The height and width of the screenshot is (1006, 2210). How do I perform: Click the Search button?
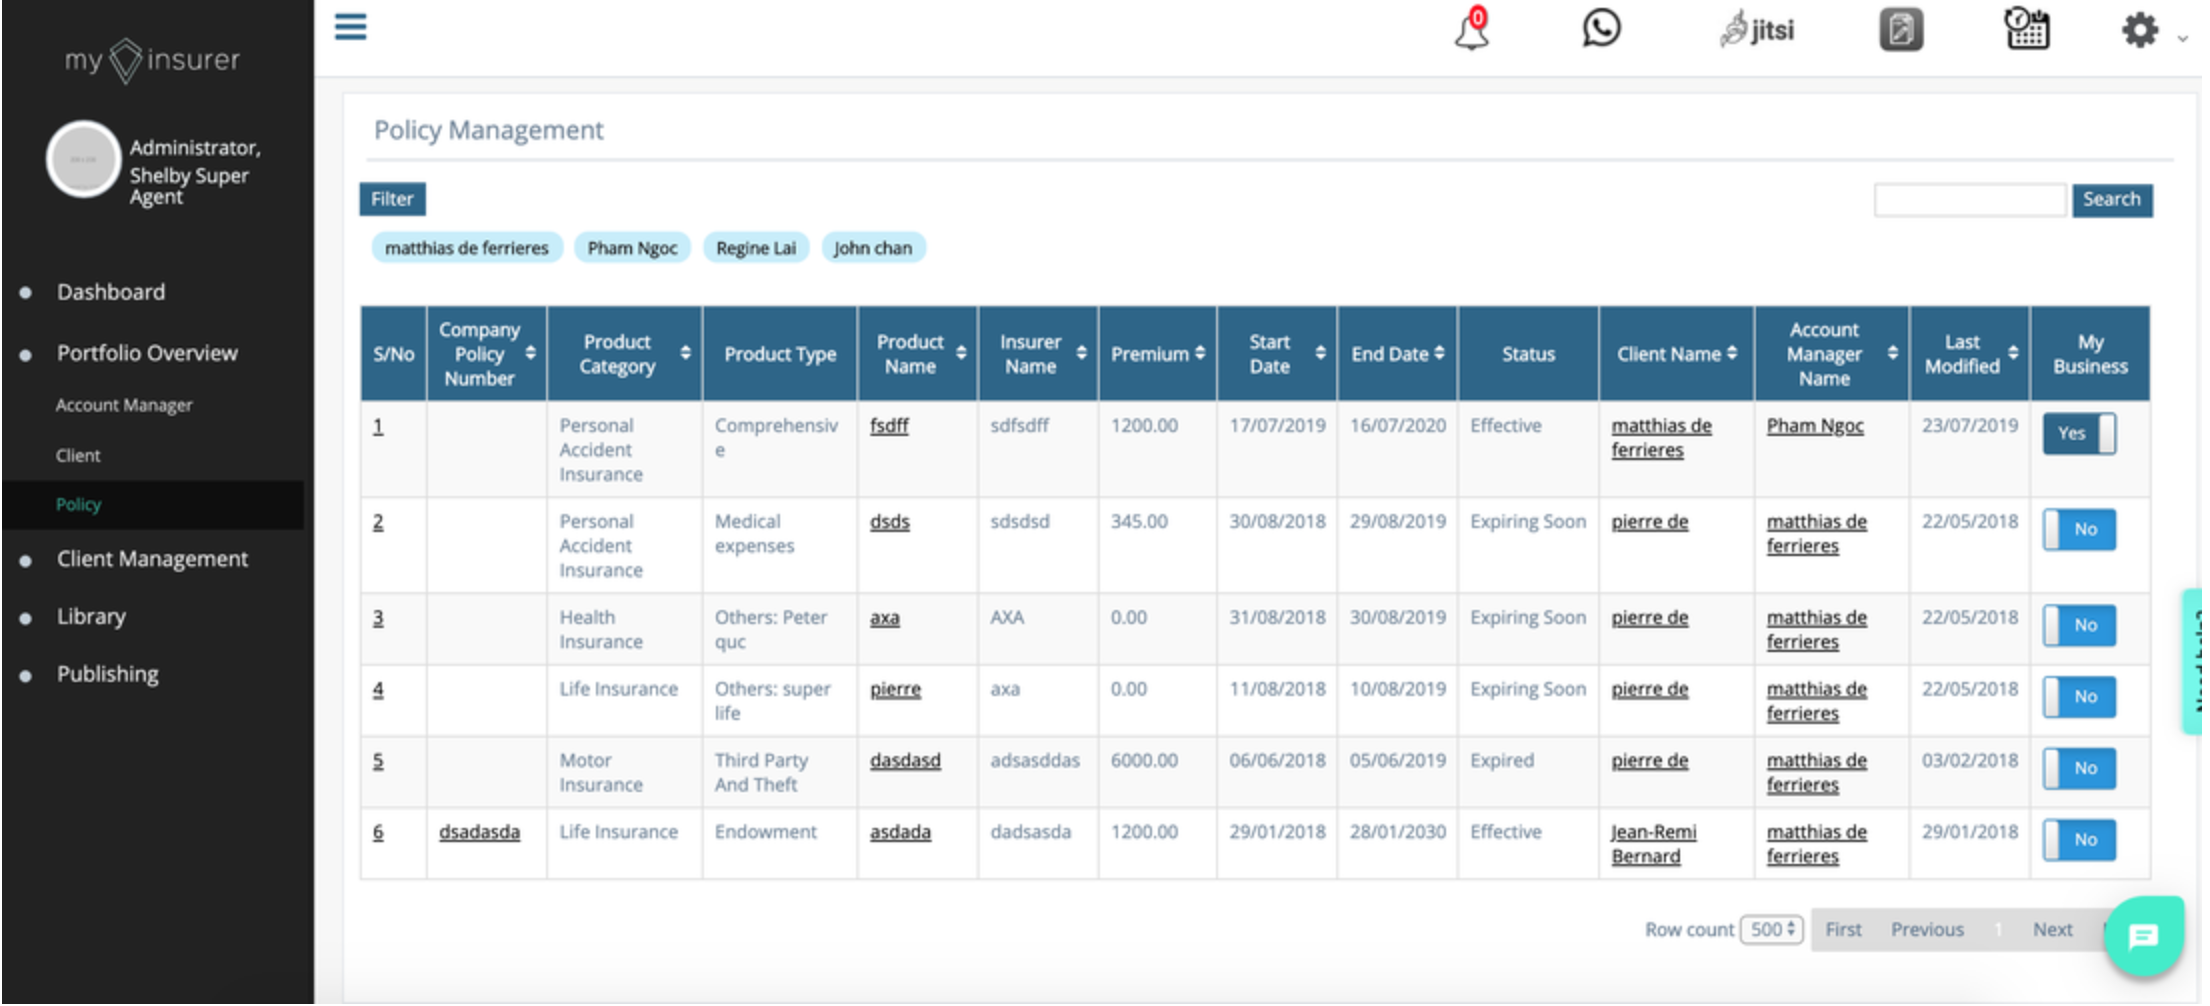(x=2111, y=199)
